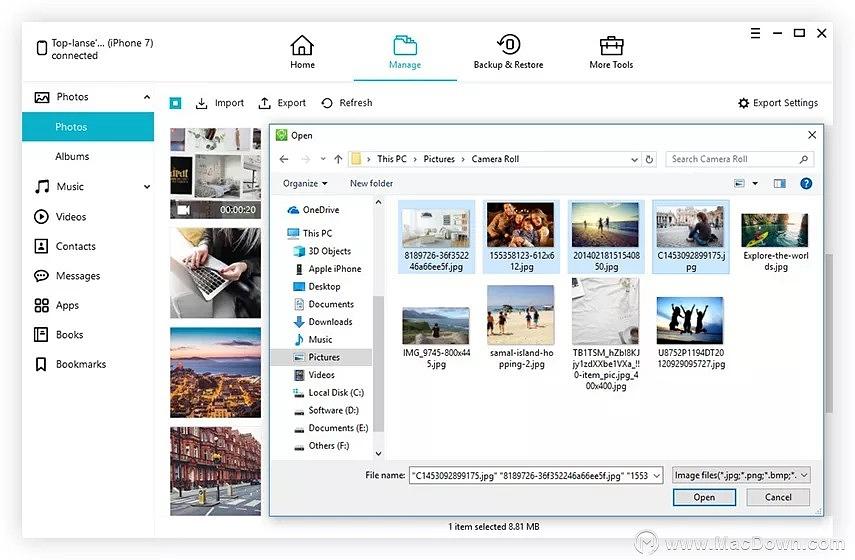Click the Import button

tap(220, 103)
